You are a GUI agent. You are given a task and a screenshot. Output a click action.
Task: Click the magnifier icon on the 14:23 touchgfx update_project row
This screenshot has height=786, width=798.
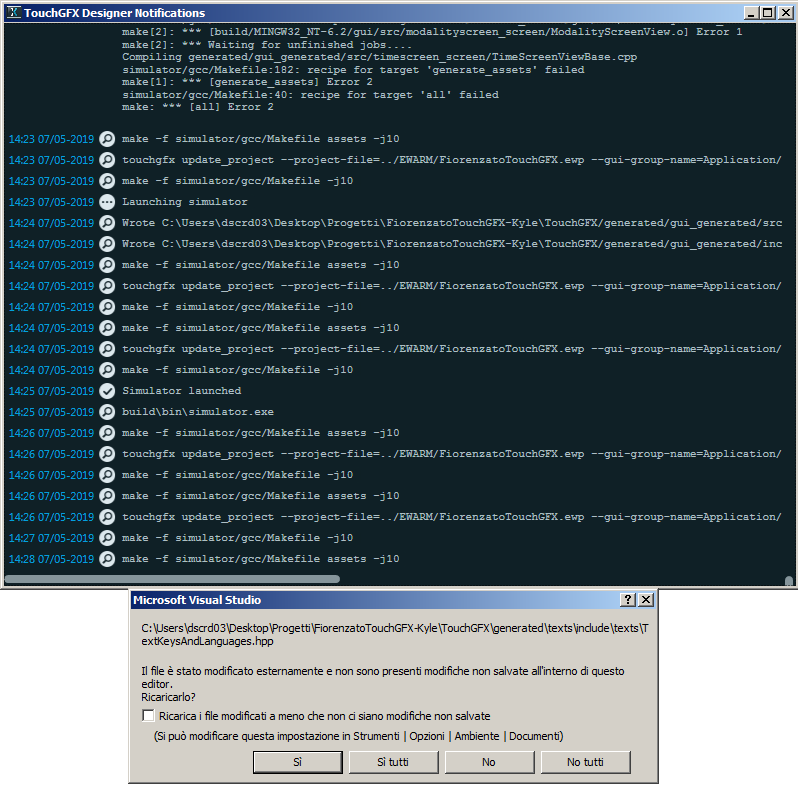pyautogui.click(x=107, y=160)
